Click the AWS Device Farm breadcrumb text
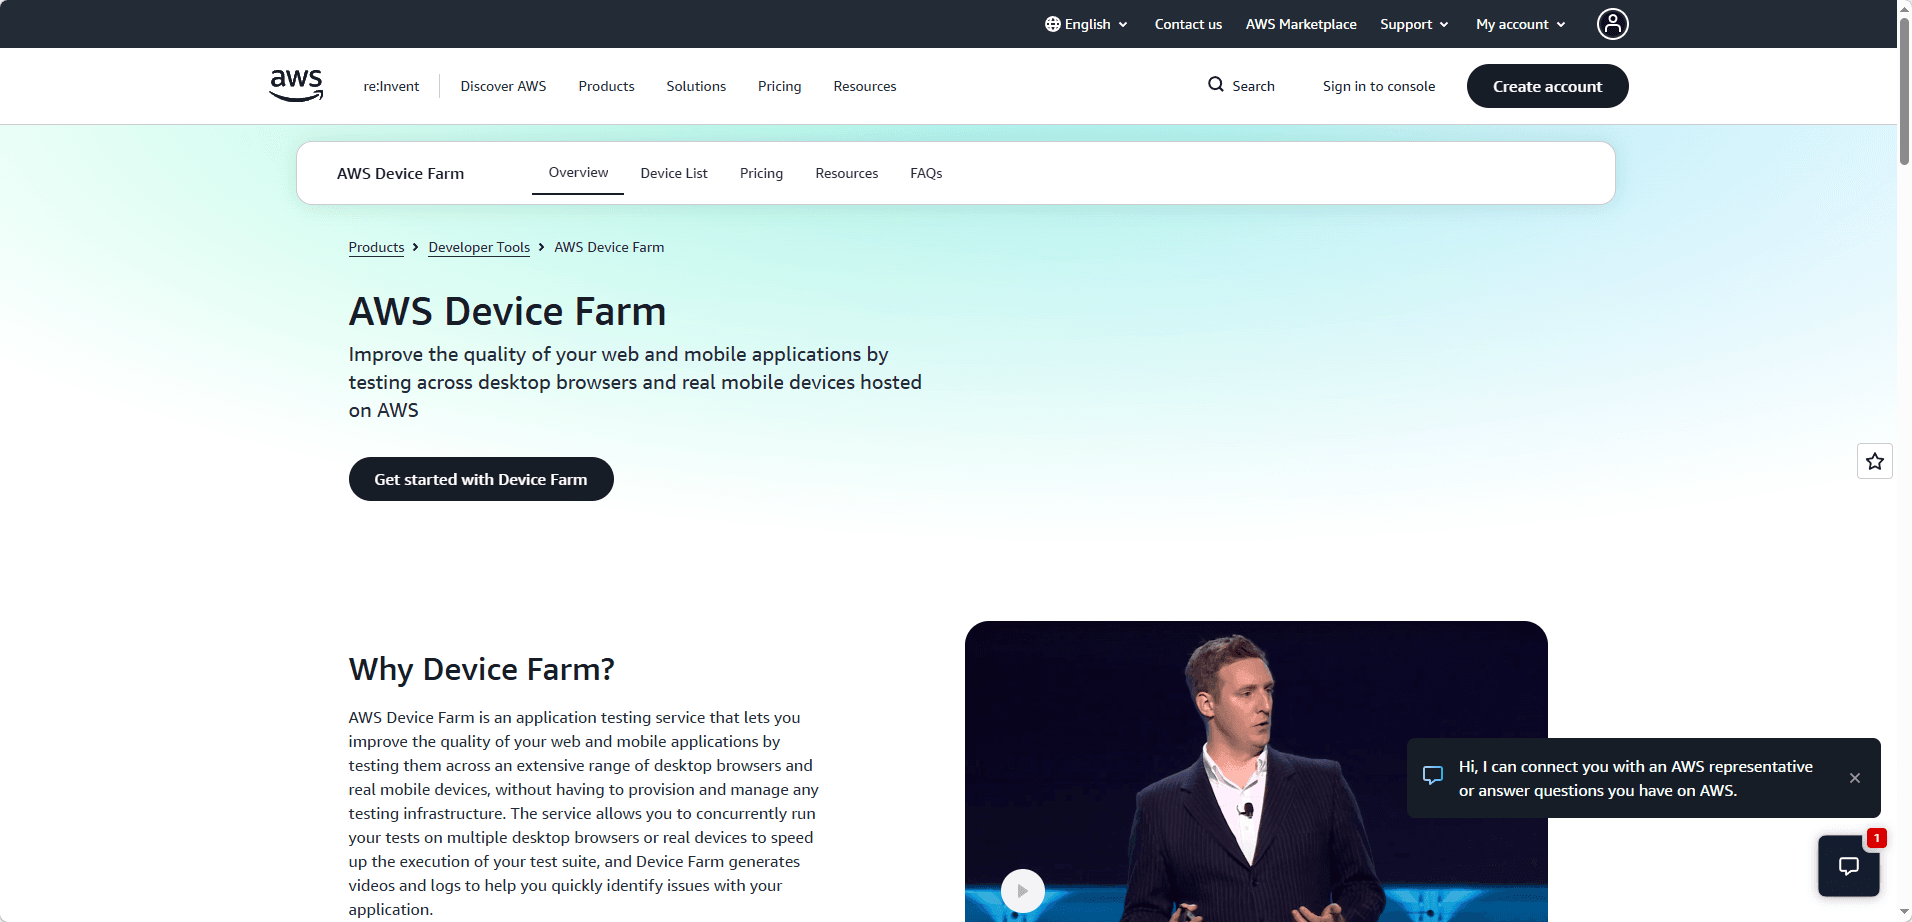Image resolution: width=1912 pixels, height=922 pixels. 609,247
